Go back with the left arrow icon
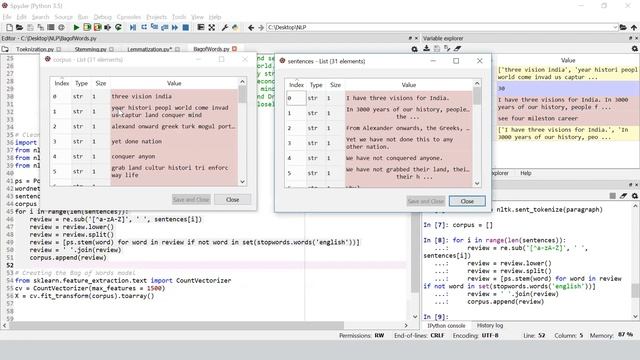This screenshot has width=640, height=360. pyautogui.click(x=251, y=27)
